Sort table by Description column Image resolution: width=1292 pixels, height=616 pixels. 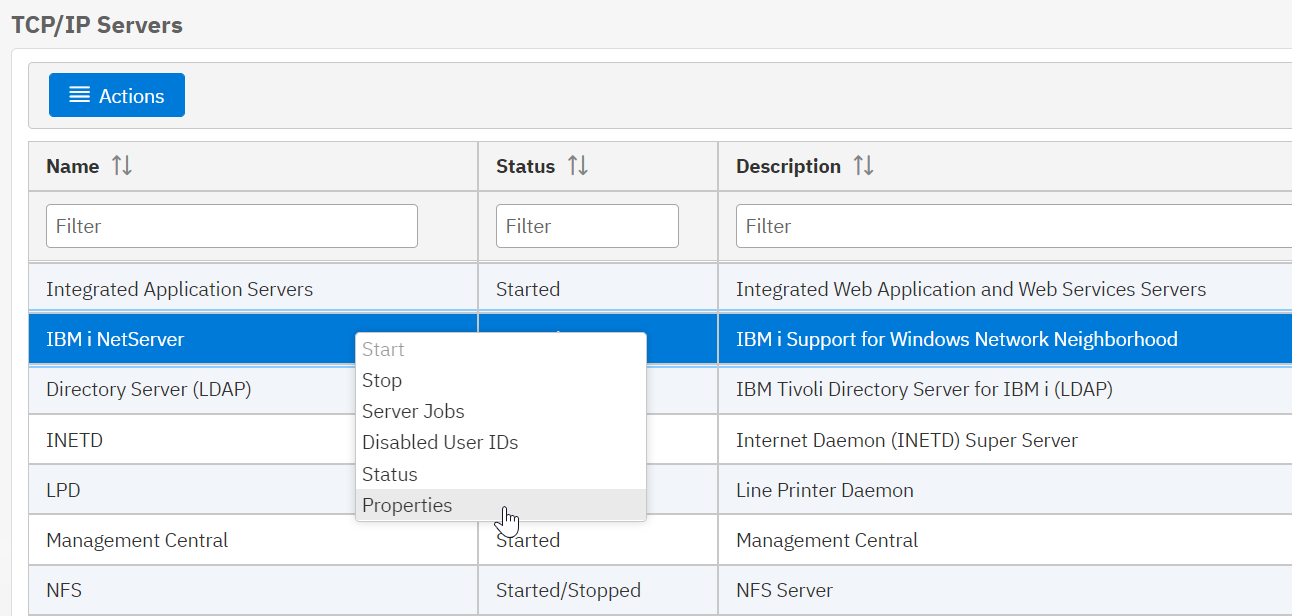[864, 166]
